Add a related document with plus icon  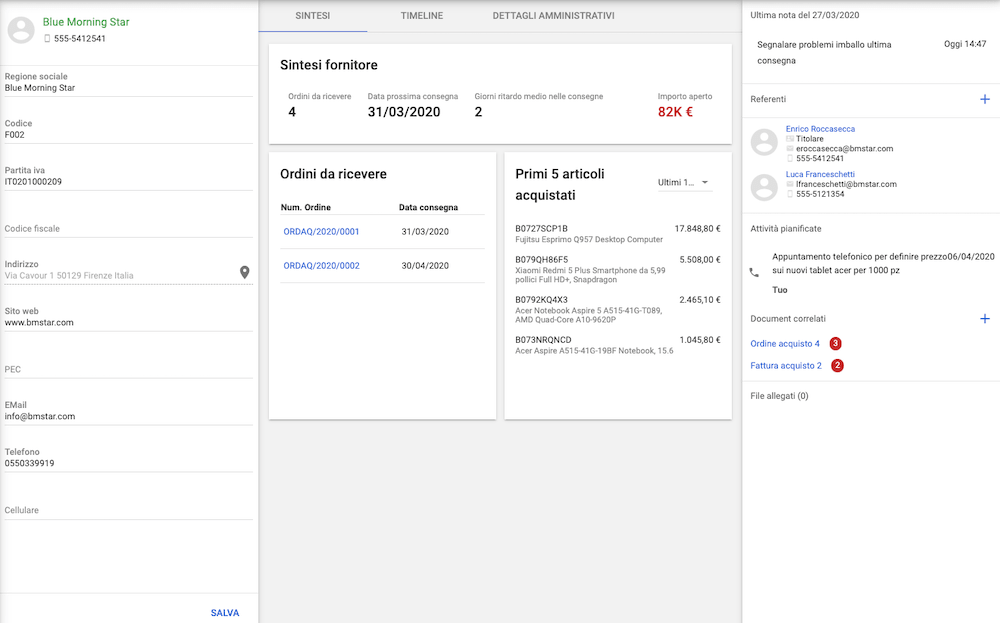click(x=985, y=318)
